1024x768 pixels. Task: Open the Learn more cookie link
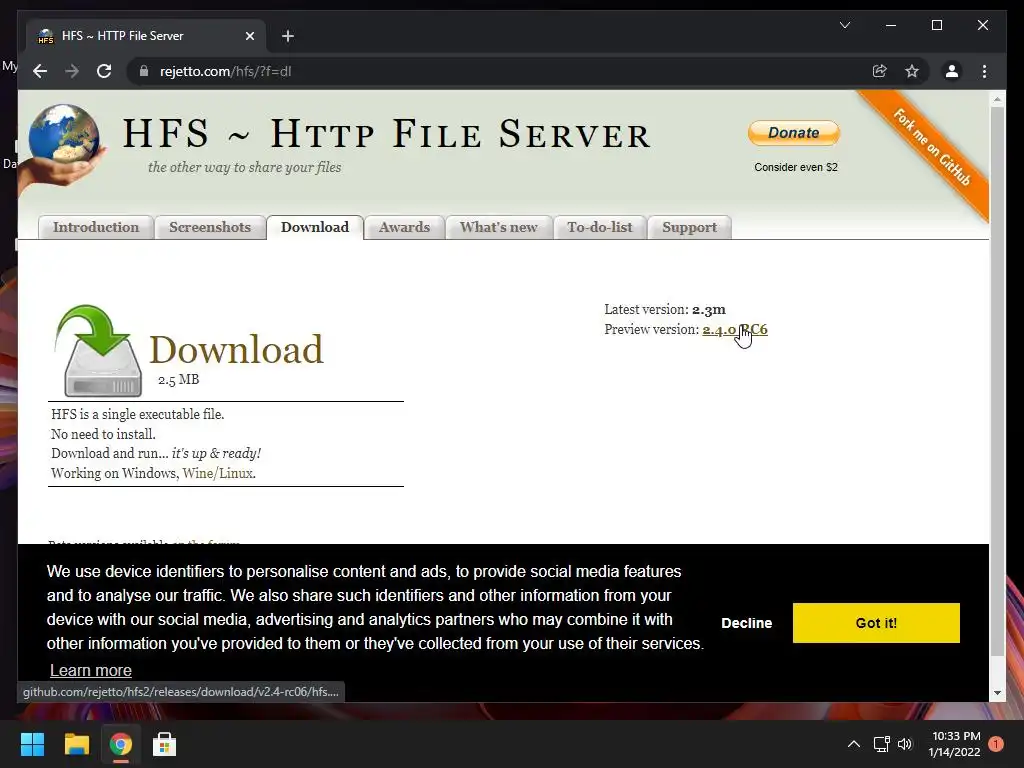(91, 671)
